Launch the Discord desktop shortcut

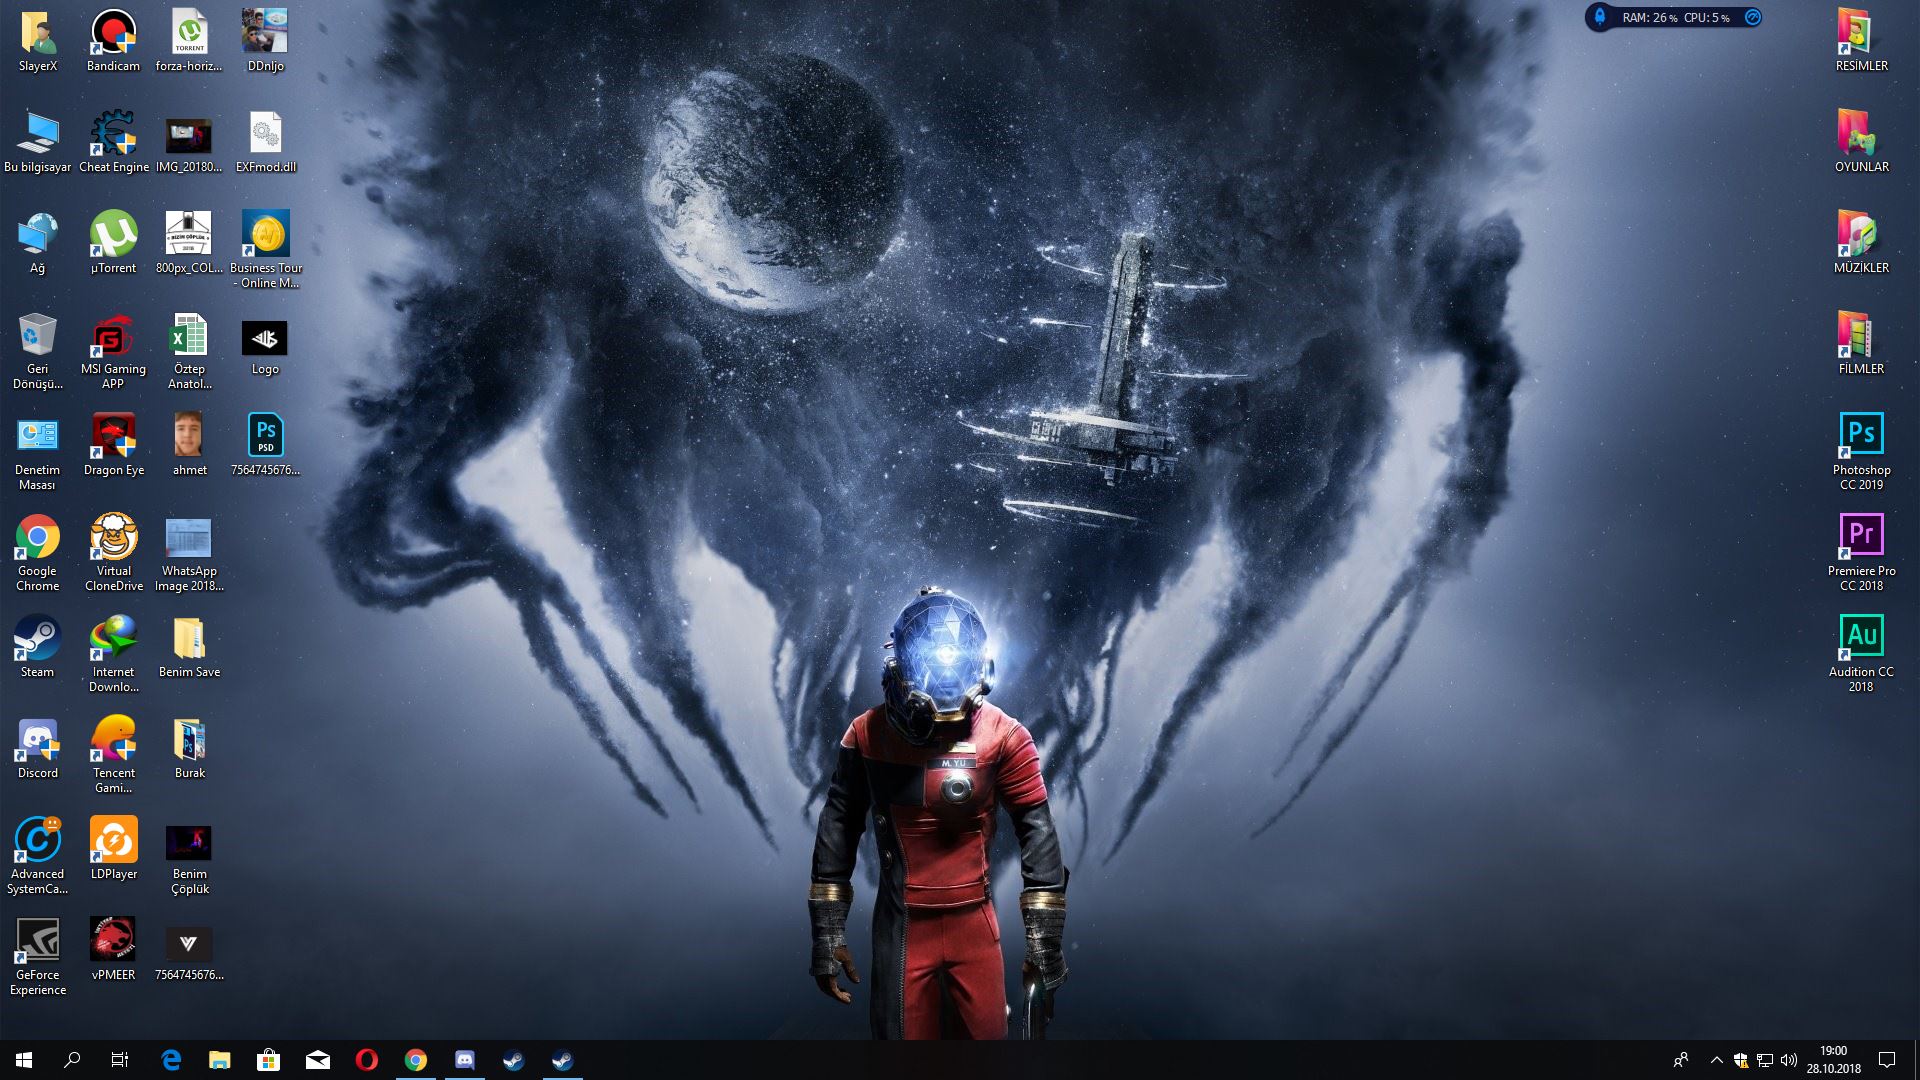pyautogui.click(x=38, y=747)
